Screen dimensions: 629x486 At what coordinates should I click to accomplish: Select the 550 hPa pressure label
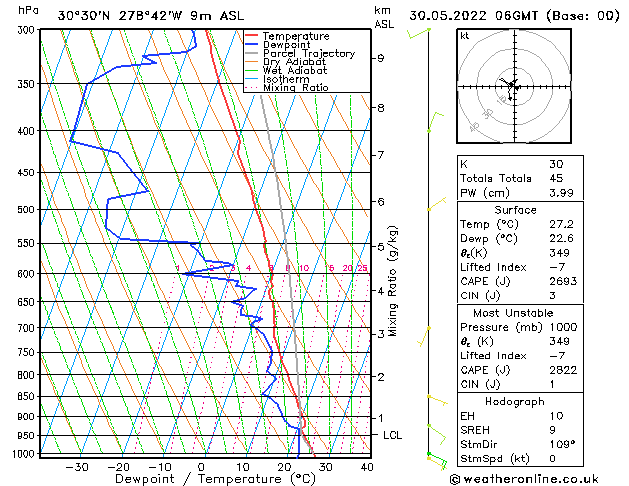28,243
